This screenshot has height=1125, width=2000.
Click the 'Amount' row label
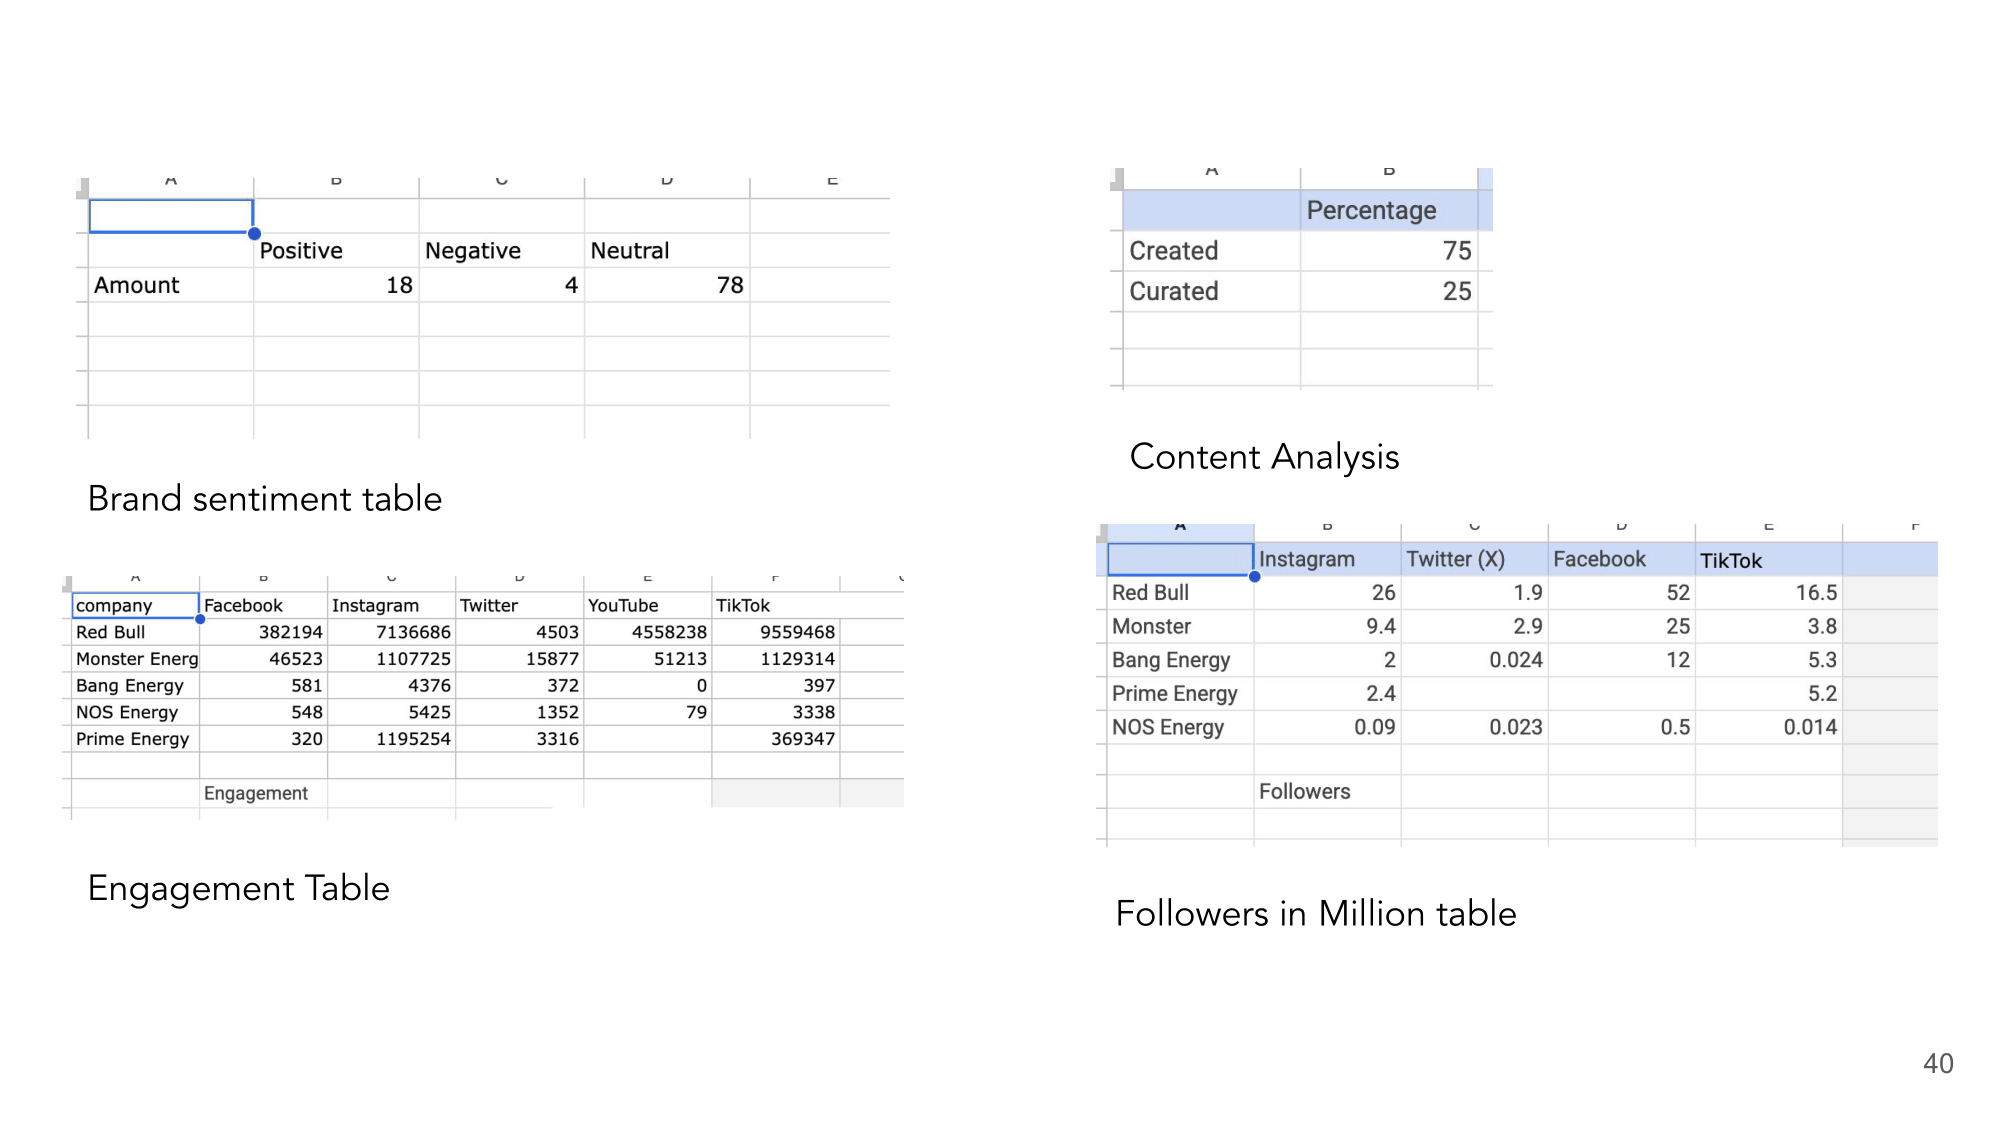[170, 285]
